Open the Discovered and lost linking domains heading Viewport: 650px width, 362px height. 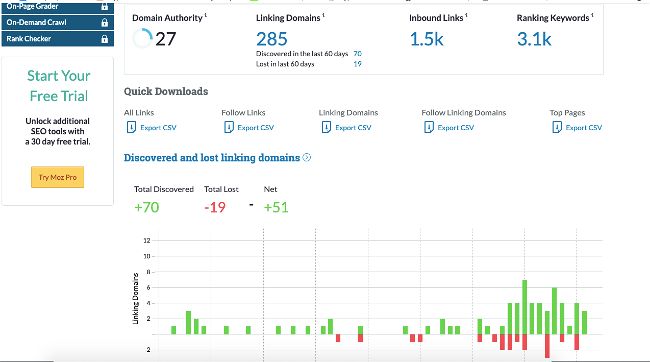click(x=212, y=158)
